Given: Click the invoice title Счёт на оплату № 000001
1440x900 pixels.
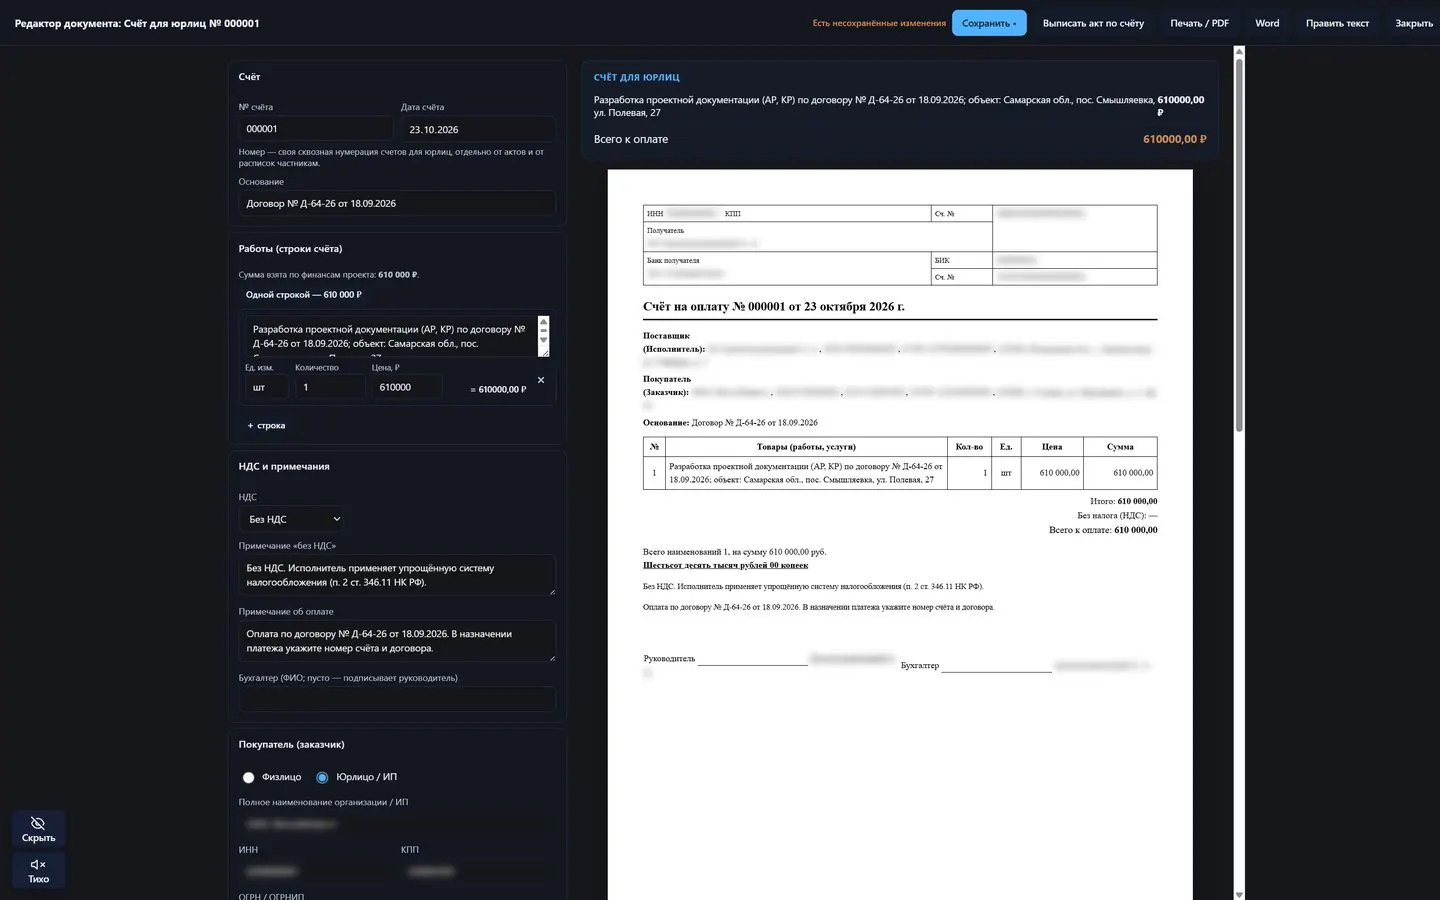Looking at the screenshot, I should (x=774, y=307).
